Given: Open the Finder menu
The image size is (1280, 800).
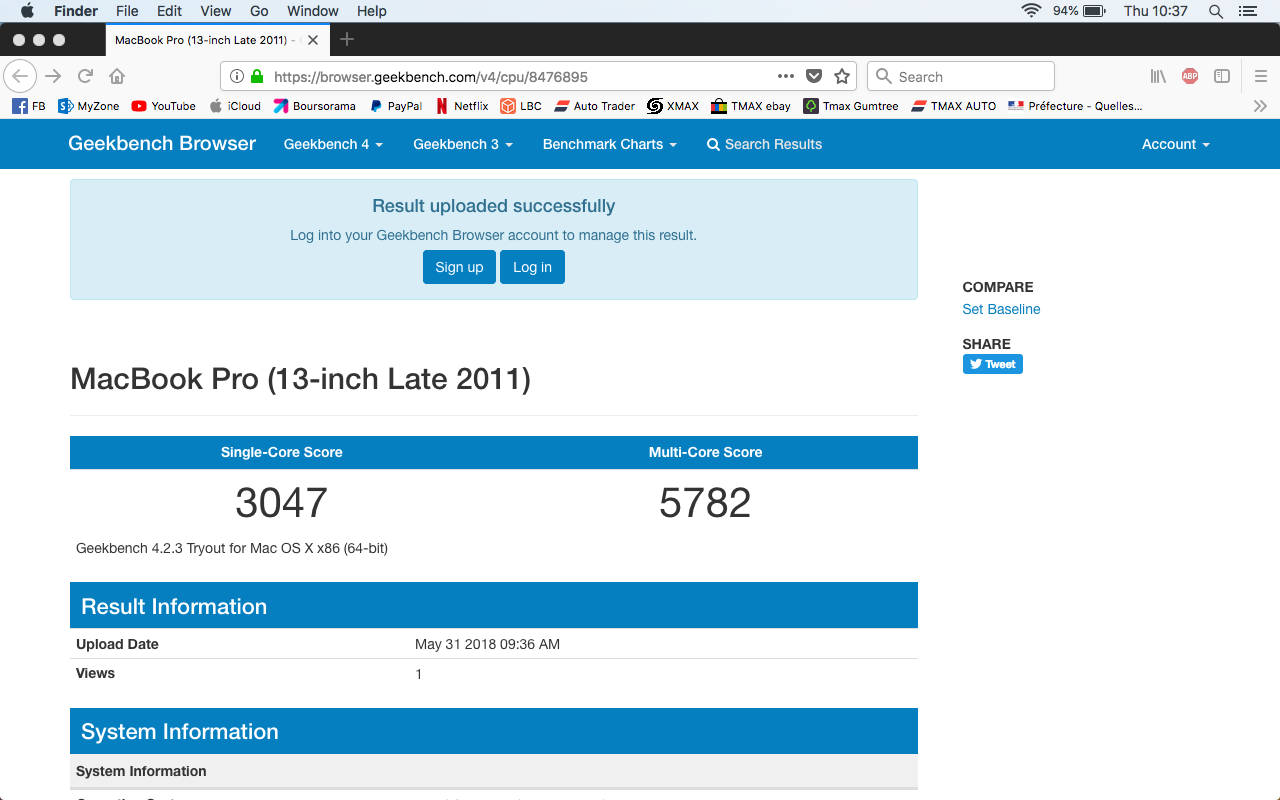Looking at the screenshot, I should (75, 11).
